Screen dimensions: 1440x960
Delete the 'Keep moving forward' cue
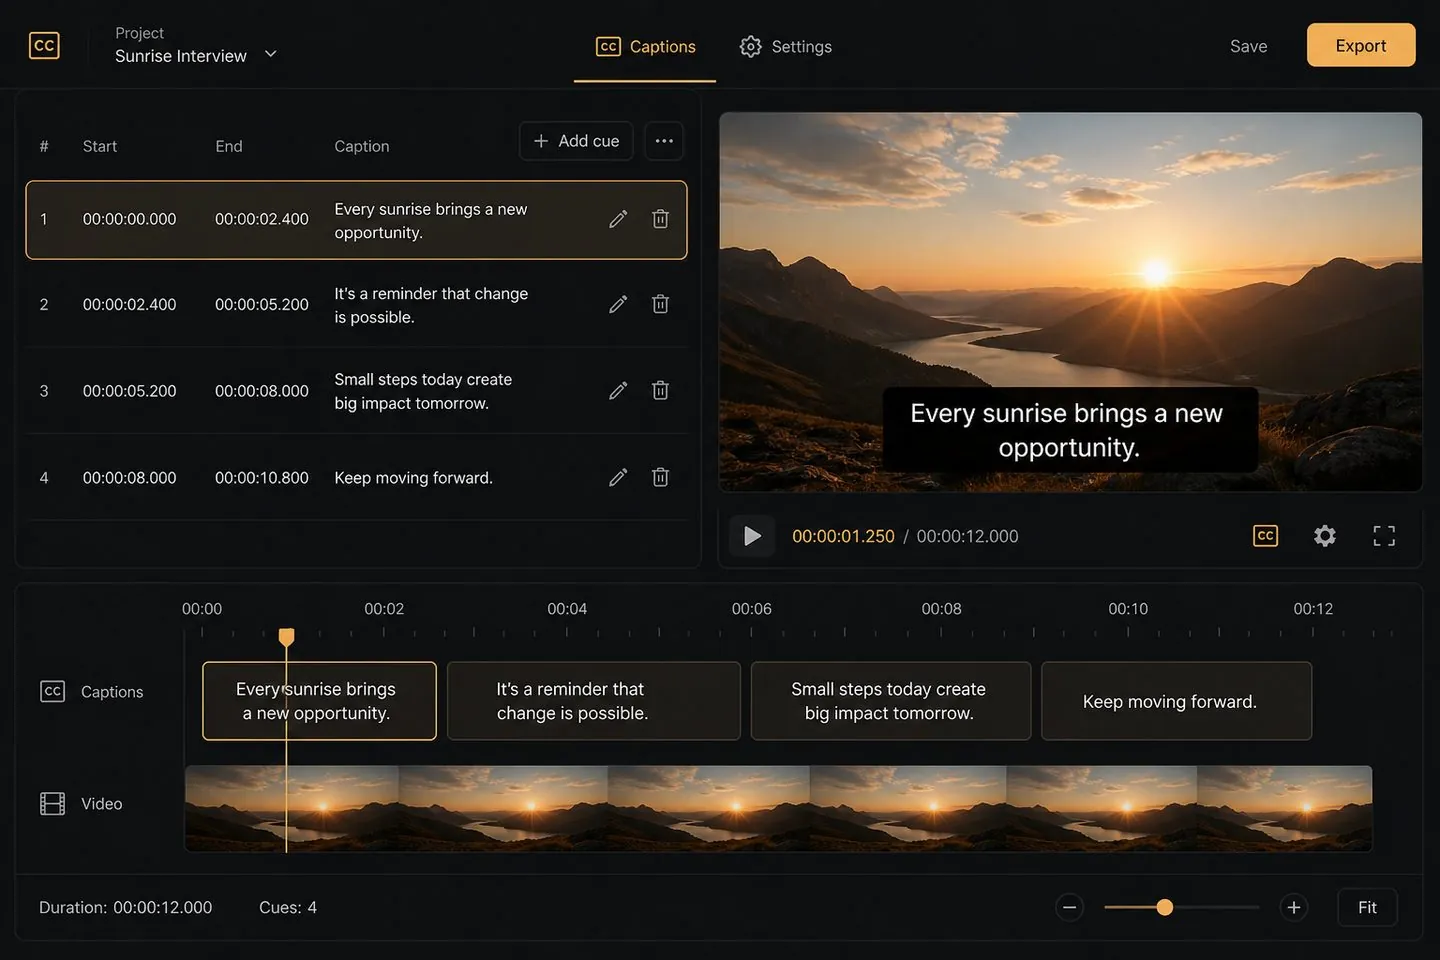click(660, 477)
